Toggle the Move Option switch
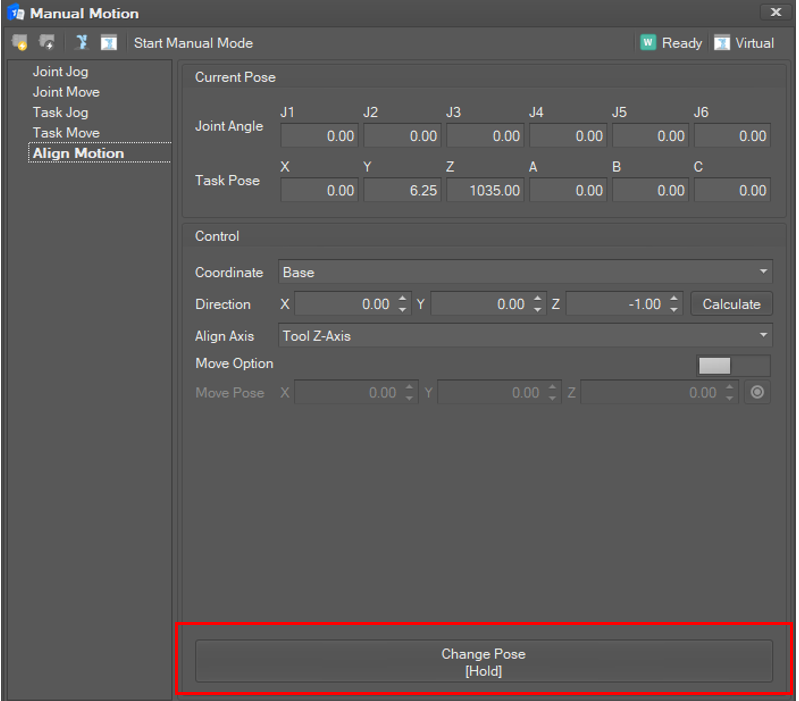Screen dimensions: 799x701 (733, 365)
